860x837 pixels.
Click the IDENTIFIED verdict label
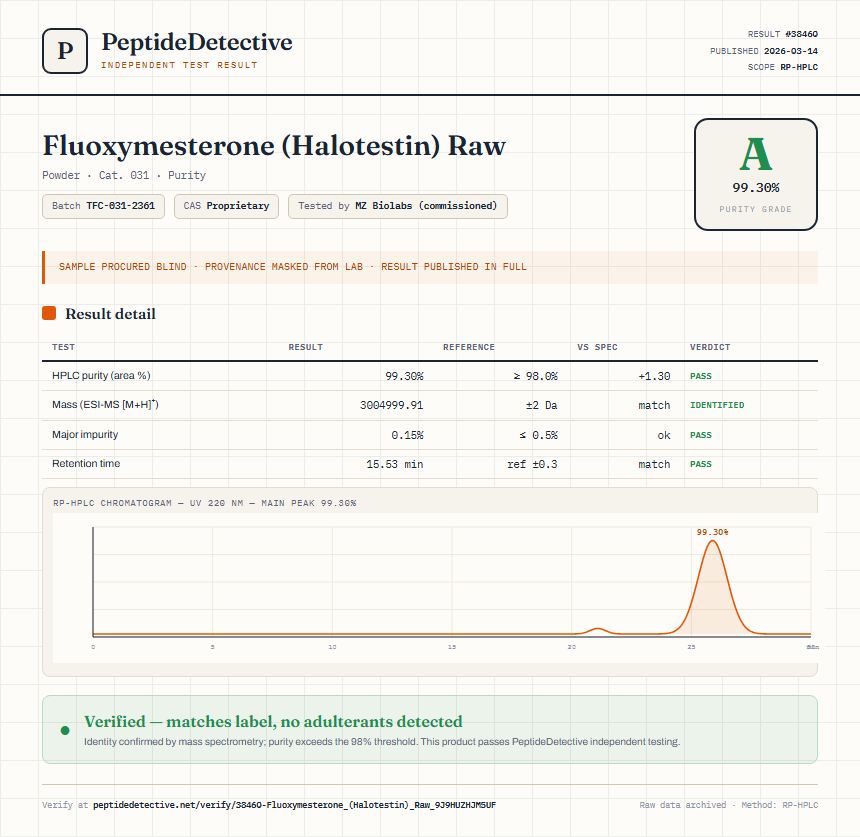(717, 405)
